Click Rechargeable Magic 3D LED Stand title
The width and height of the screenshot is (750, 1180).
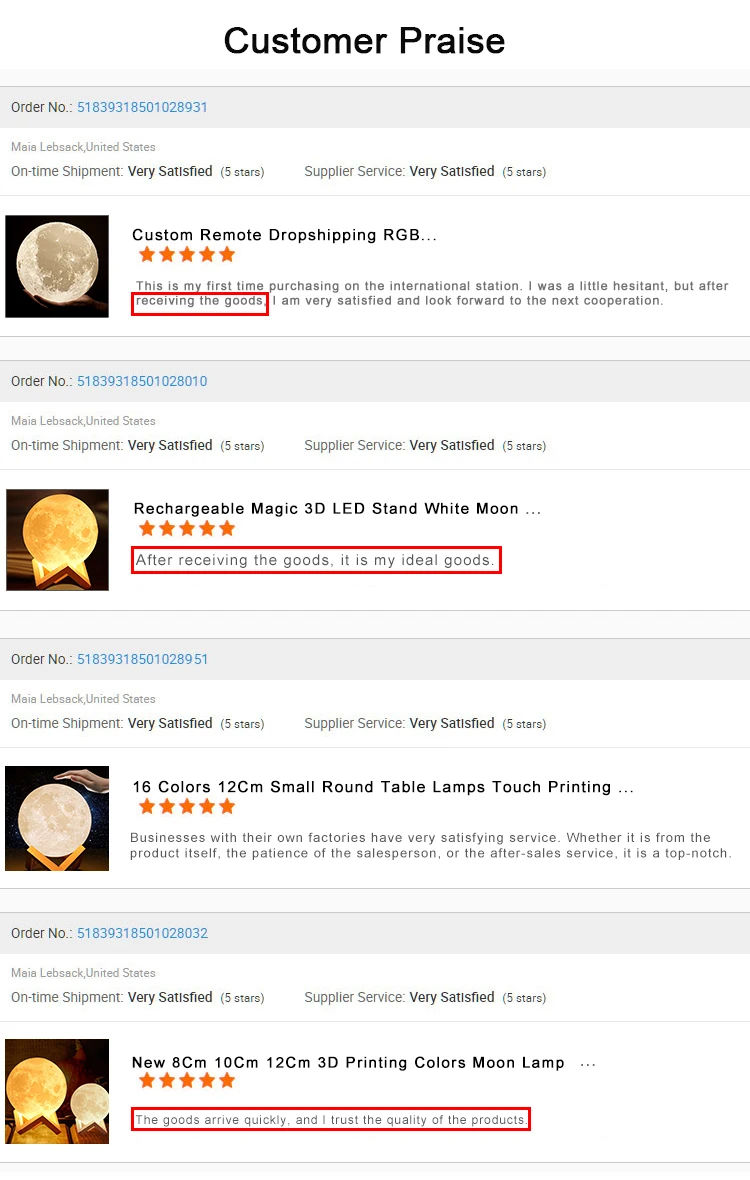pyautogui.click(x=337, y=509)
